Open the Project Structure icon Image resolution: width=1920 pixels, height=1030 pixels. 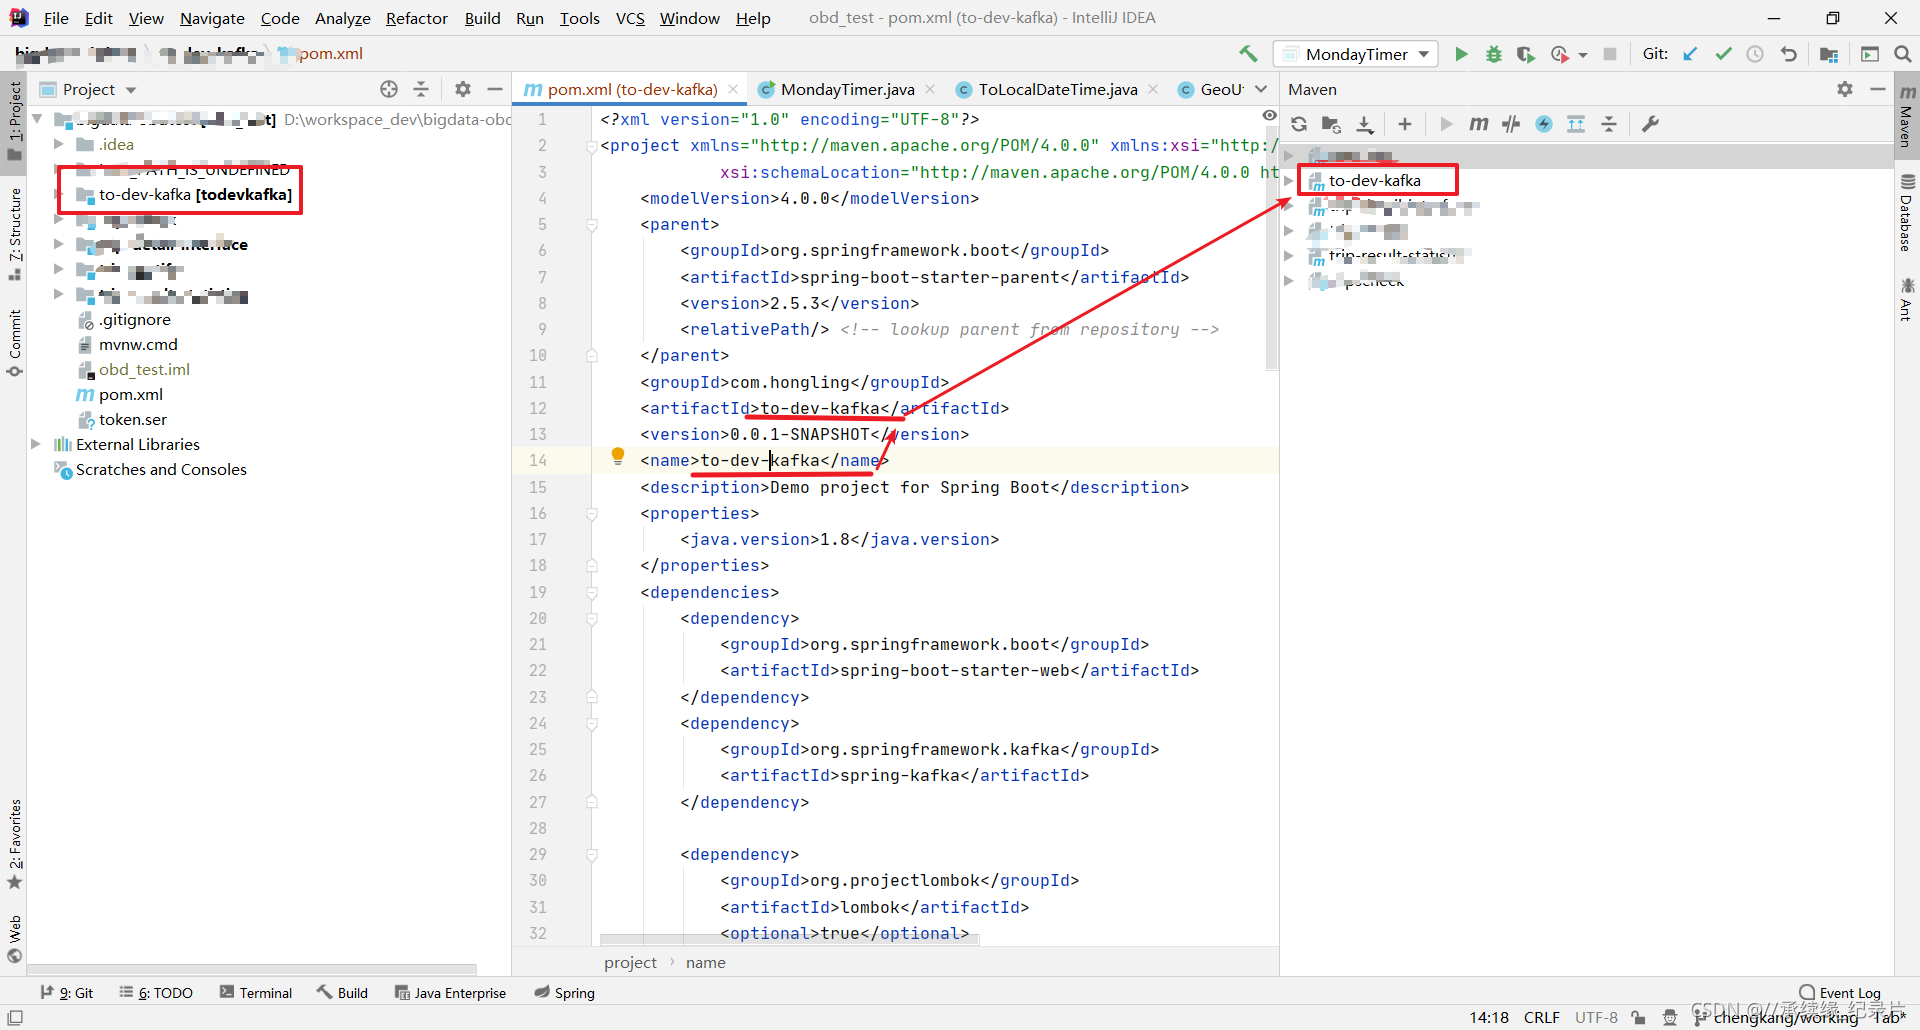pos(1829,54)
